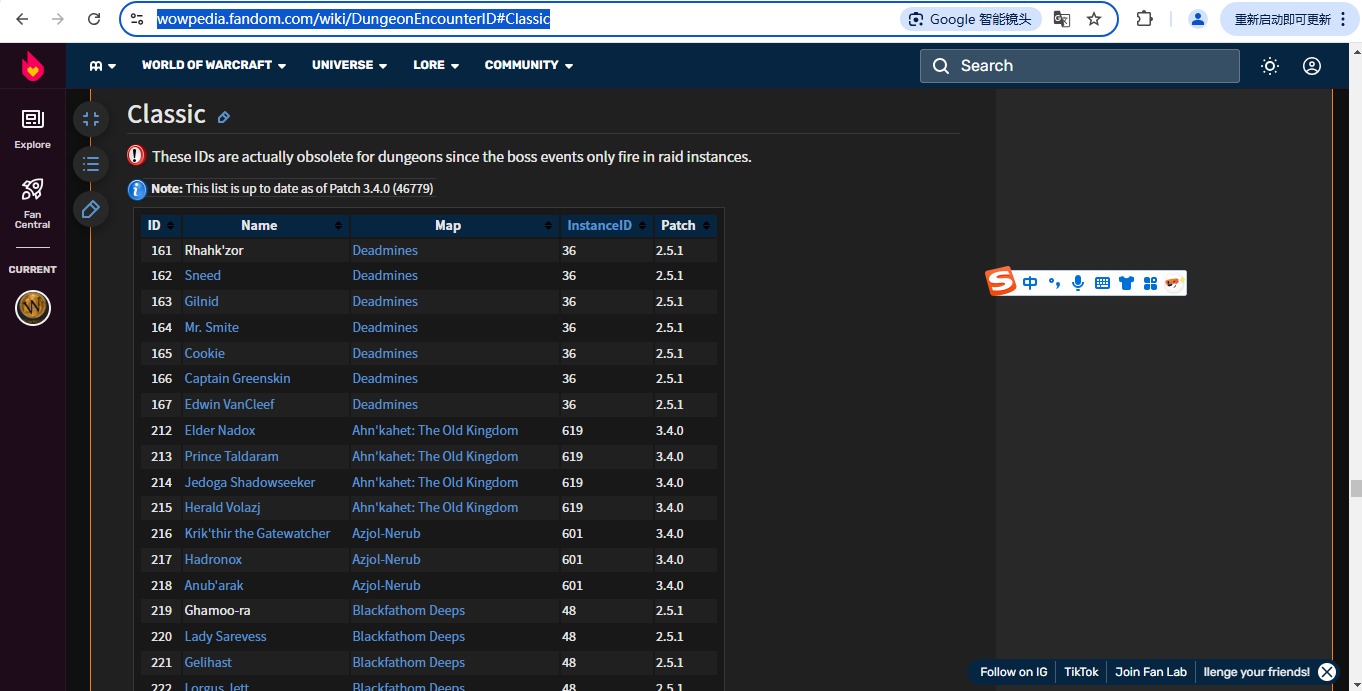
Task: Open Deadmines map link in Rhahk'zor row
Action: click(x=385, y=251)
